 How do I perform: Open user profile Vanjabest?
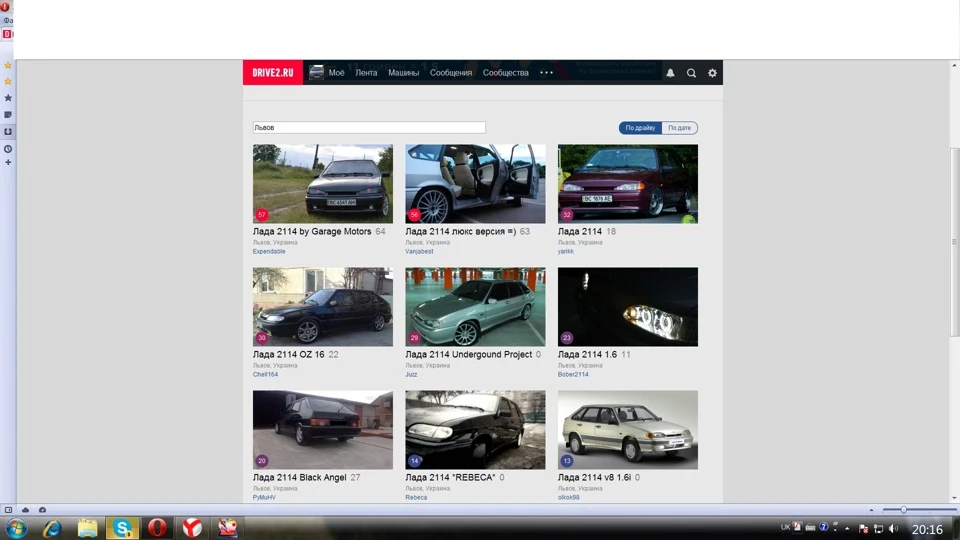419,252
